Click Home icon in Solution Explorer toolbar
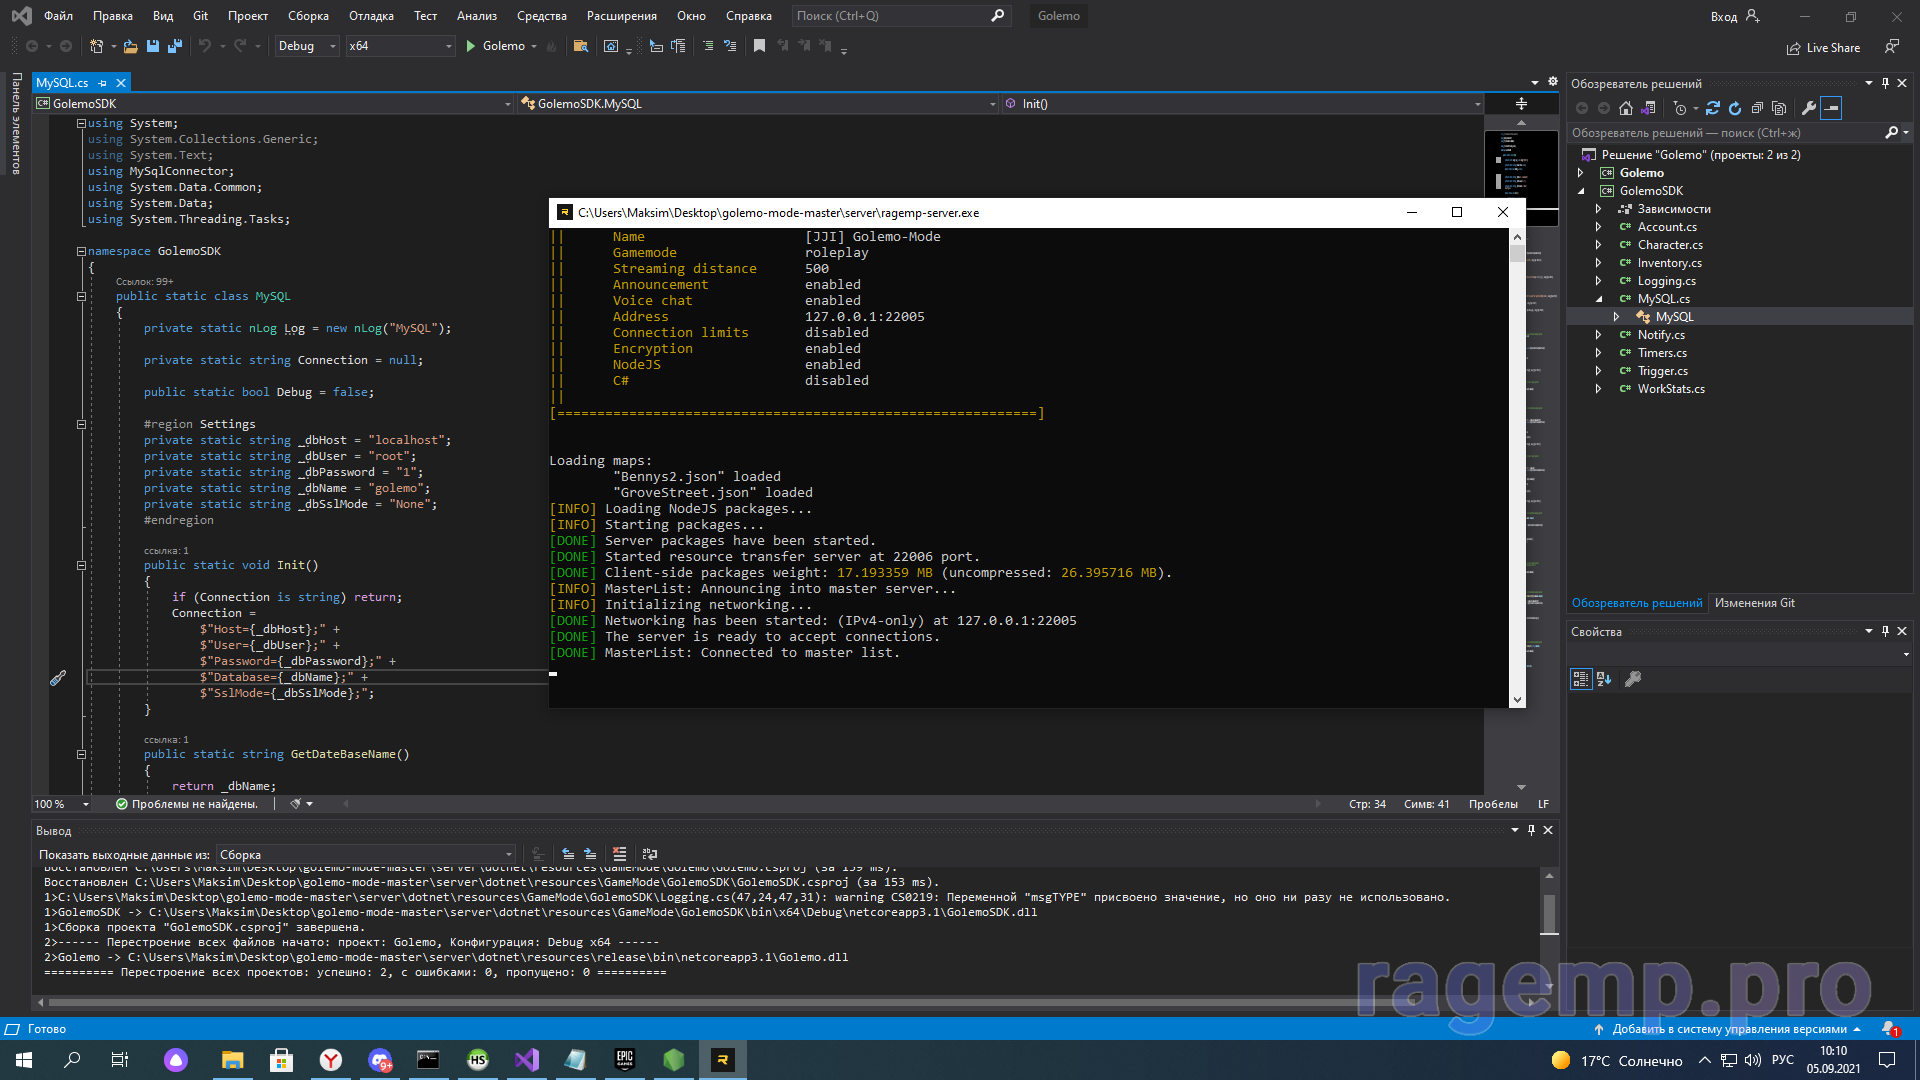The image size is (1920, 1080). click(1626, 108)
